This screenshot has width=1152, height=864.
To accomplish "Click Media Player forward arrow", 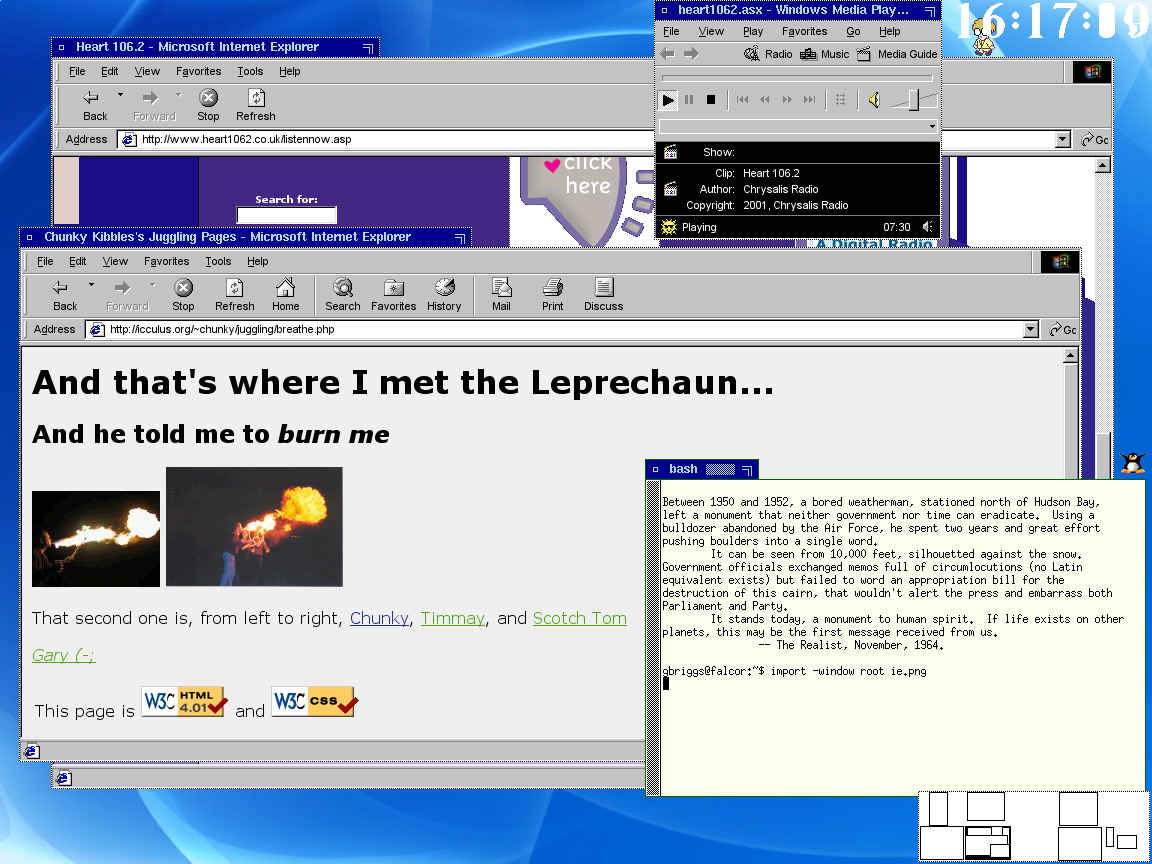I will (691, 54).
